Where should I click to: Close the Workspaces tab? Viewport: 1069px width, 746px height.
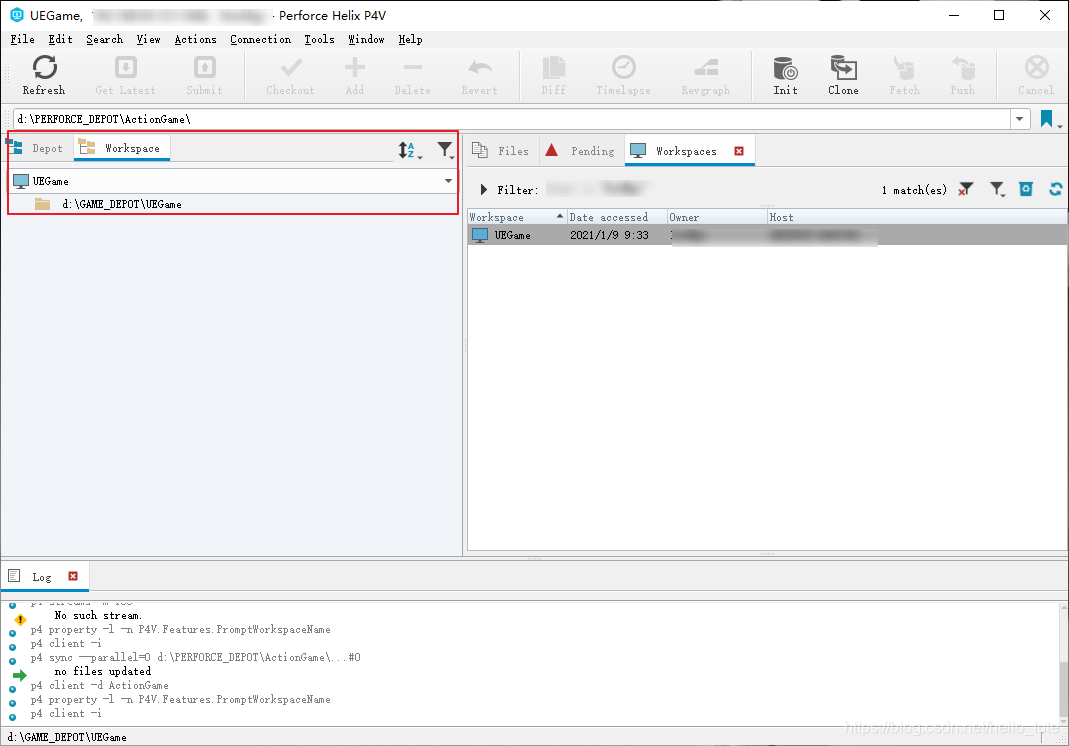pos(739,151)
